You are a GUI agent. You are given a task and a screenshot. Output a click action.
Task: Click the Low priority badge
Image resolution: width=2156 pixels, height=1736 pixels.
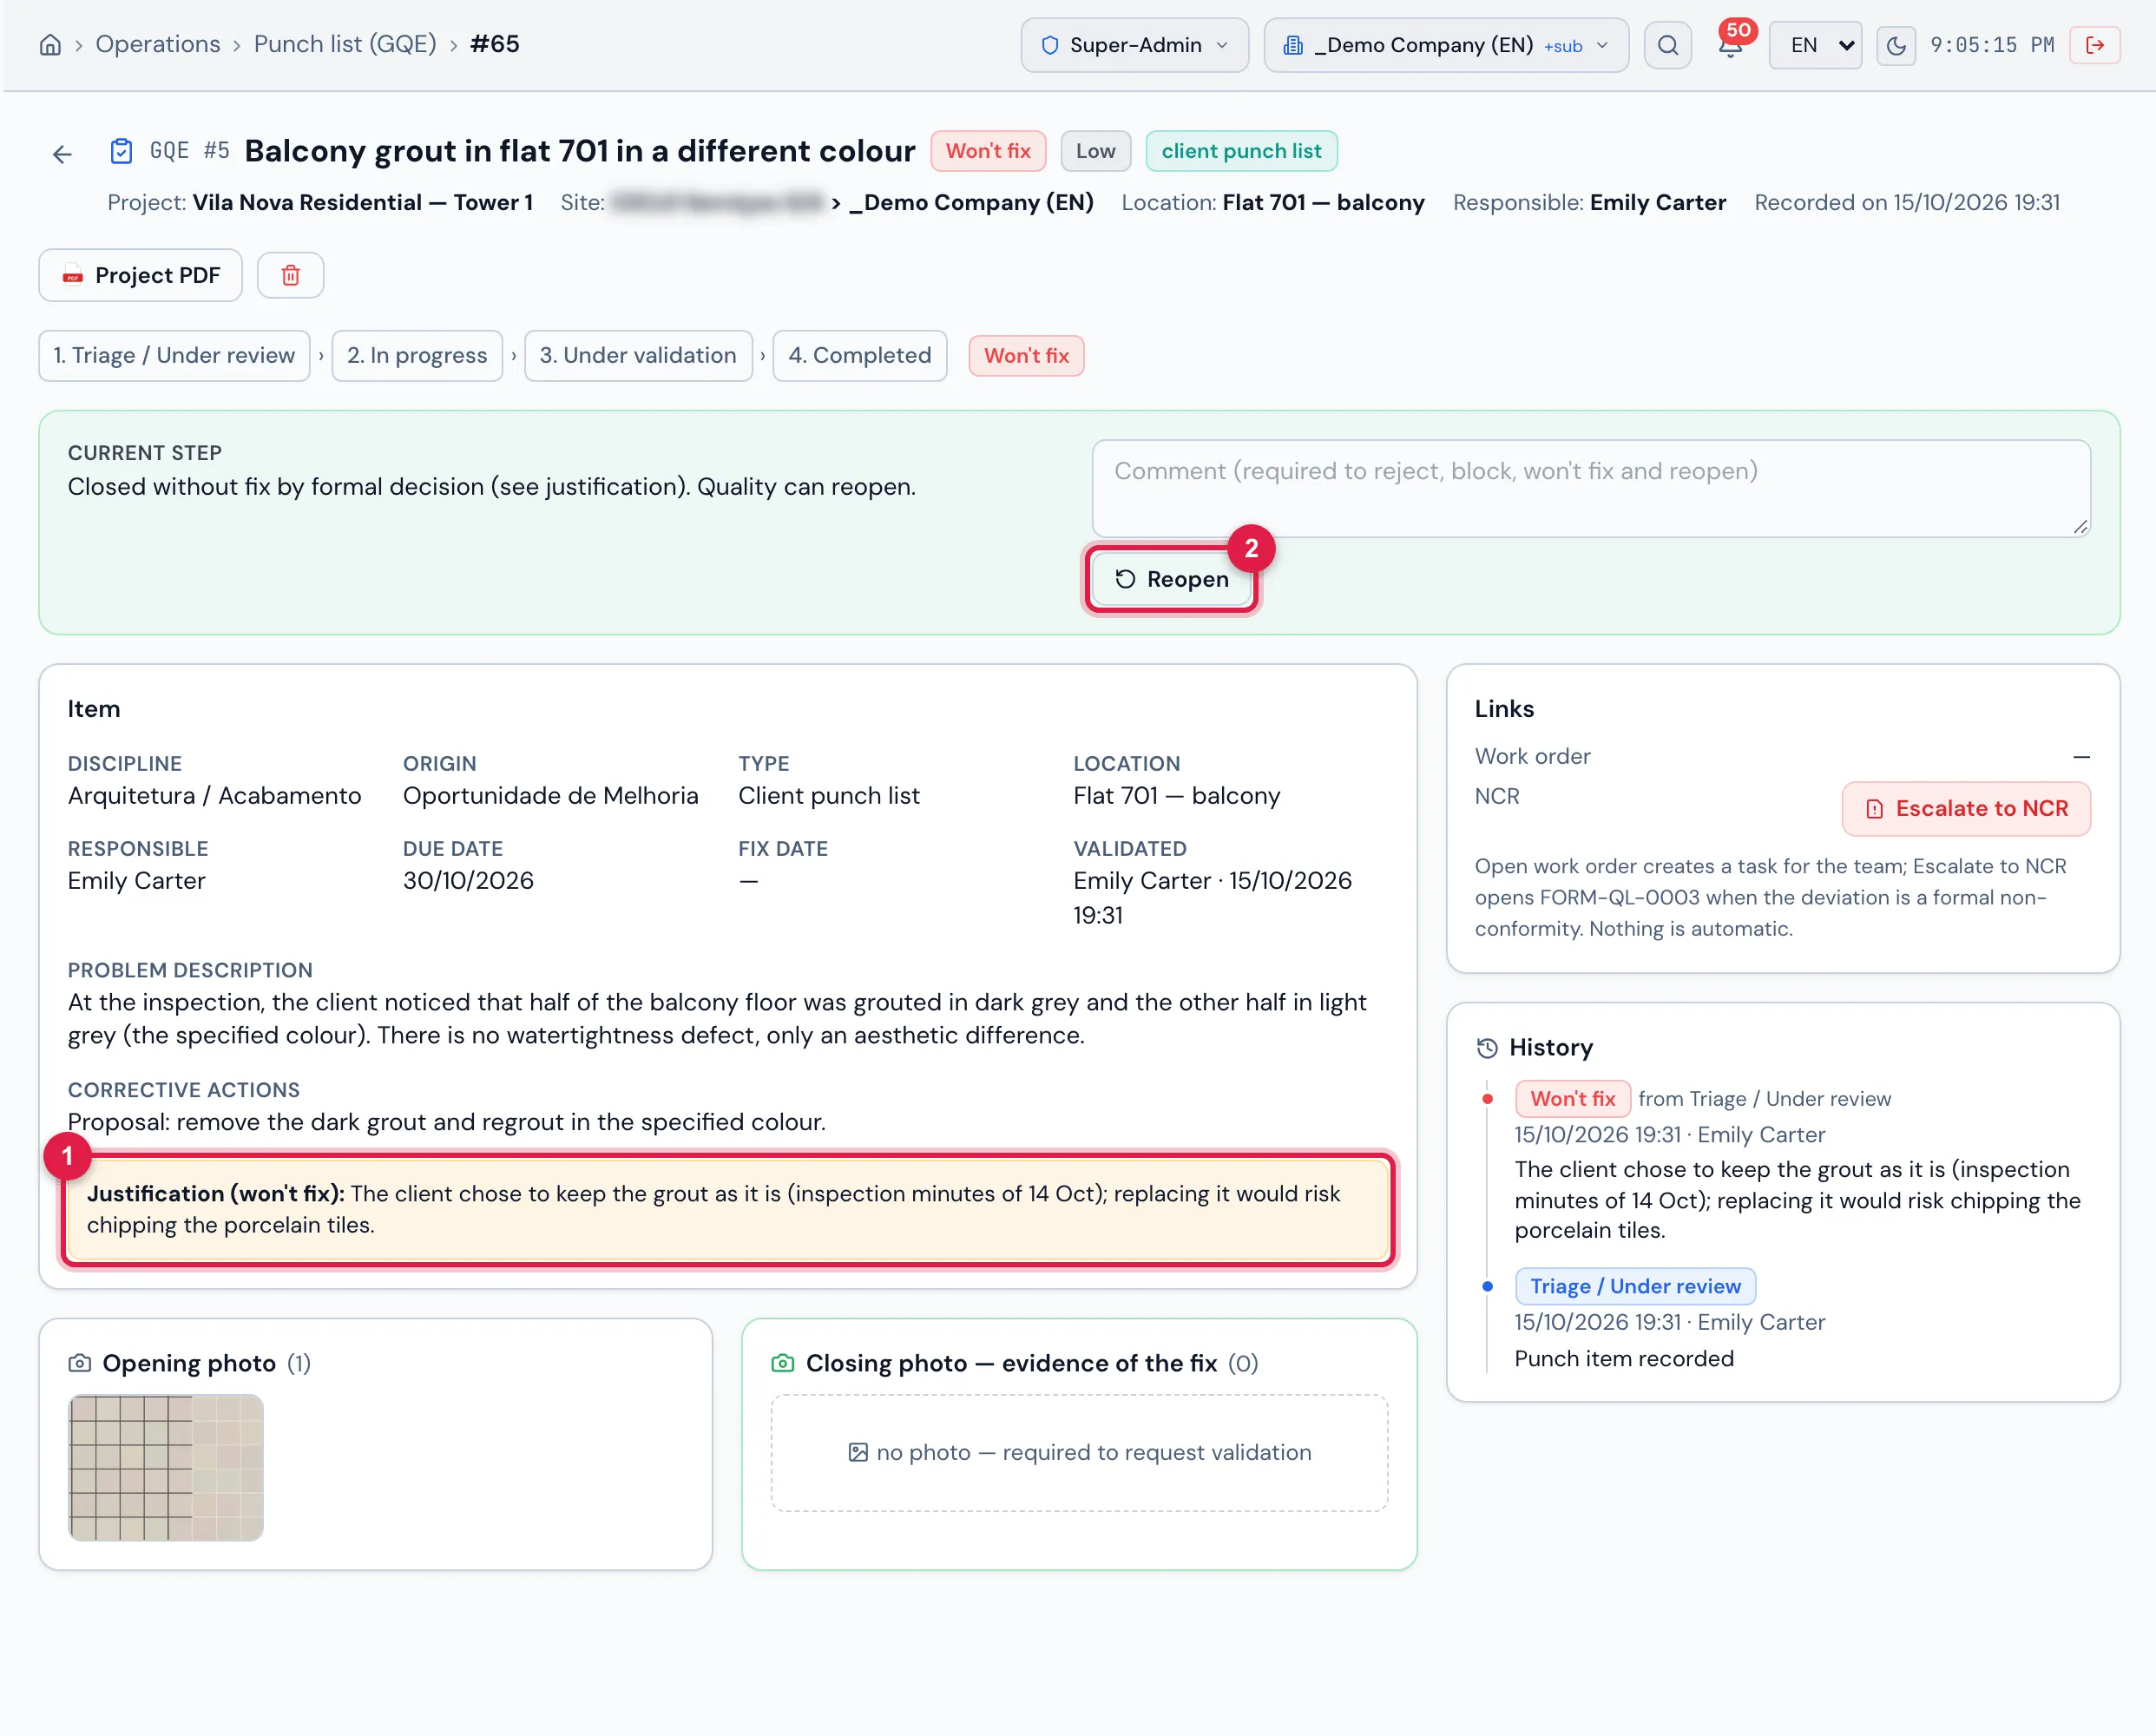pos(1095,151)
